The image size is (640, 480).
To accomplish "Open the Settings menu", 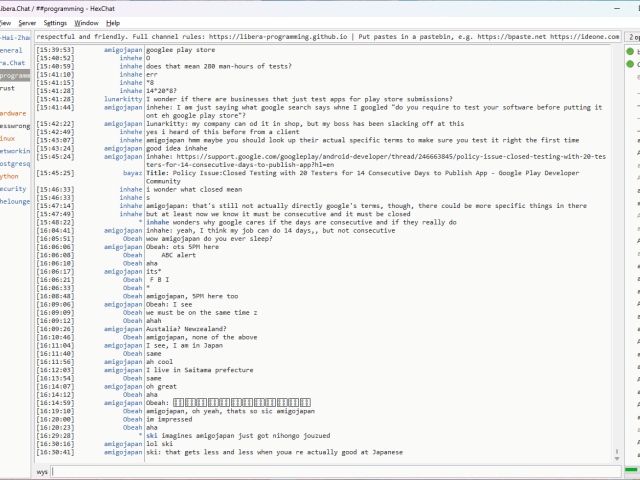I will (x=56, y=22).
